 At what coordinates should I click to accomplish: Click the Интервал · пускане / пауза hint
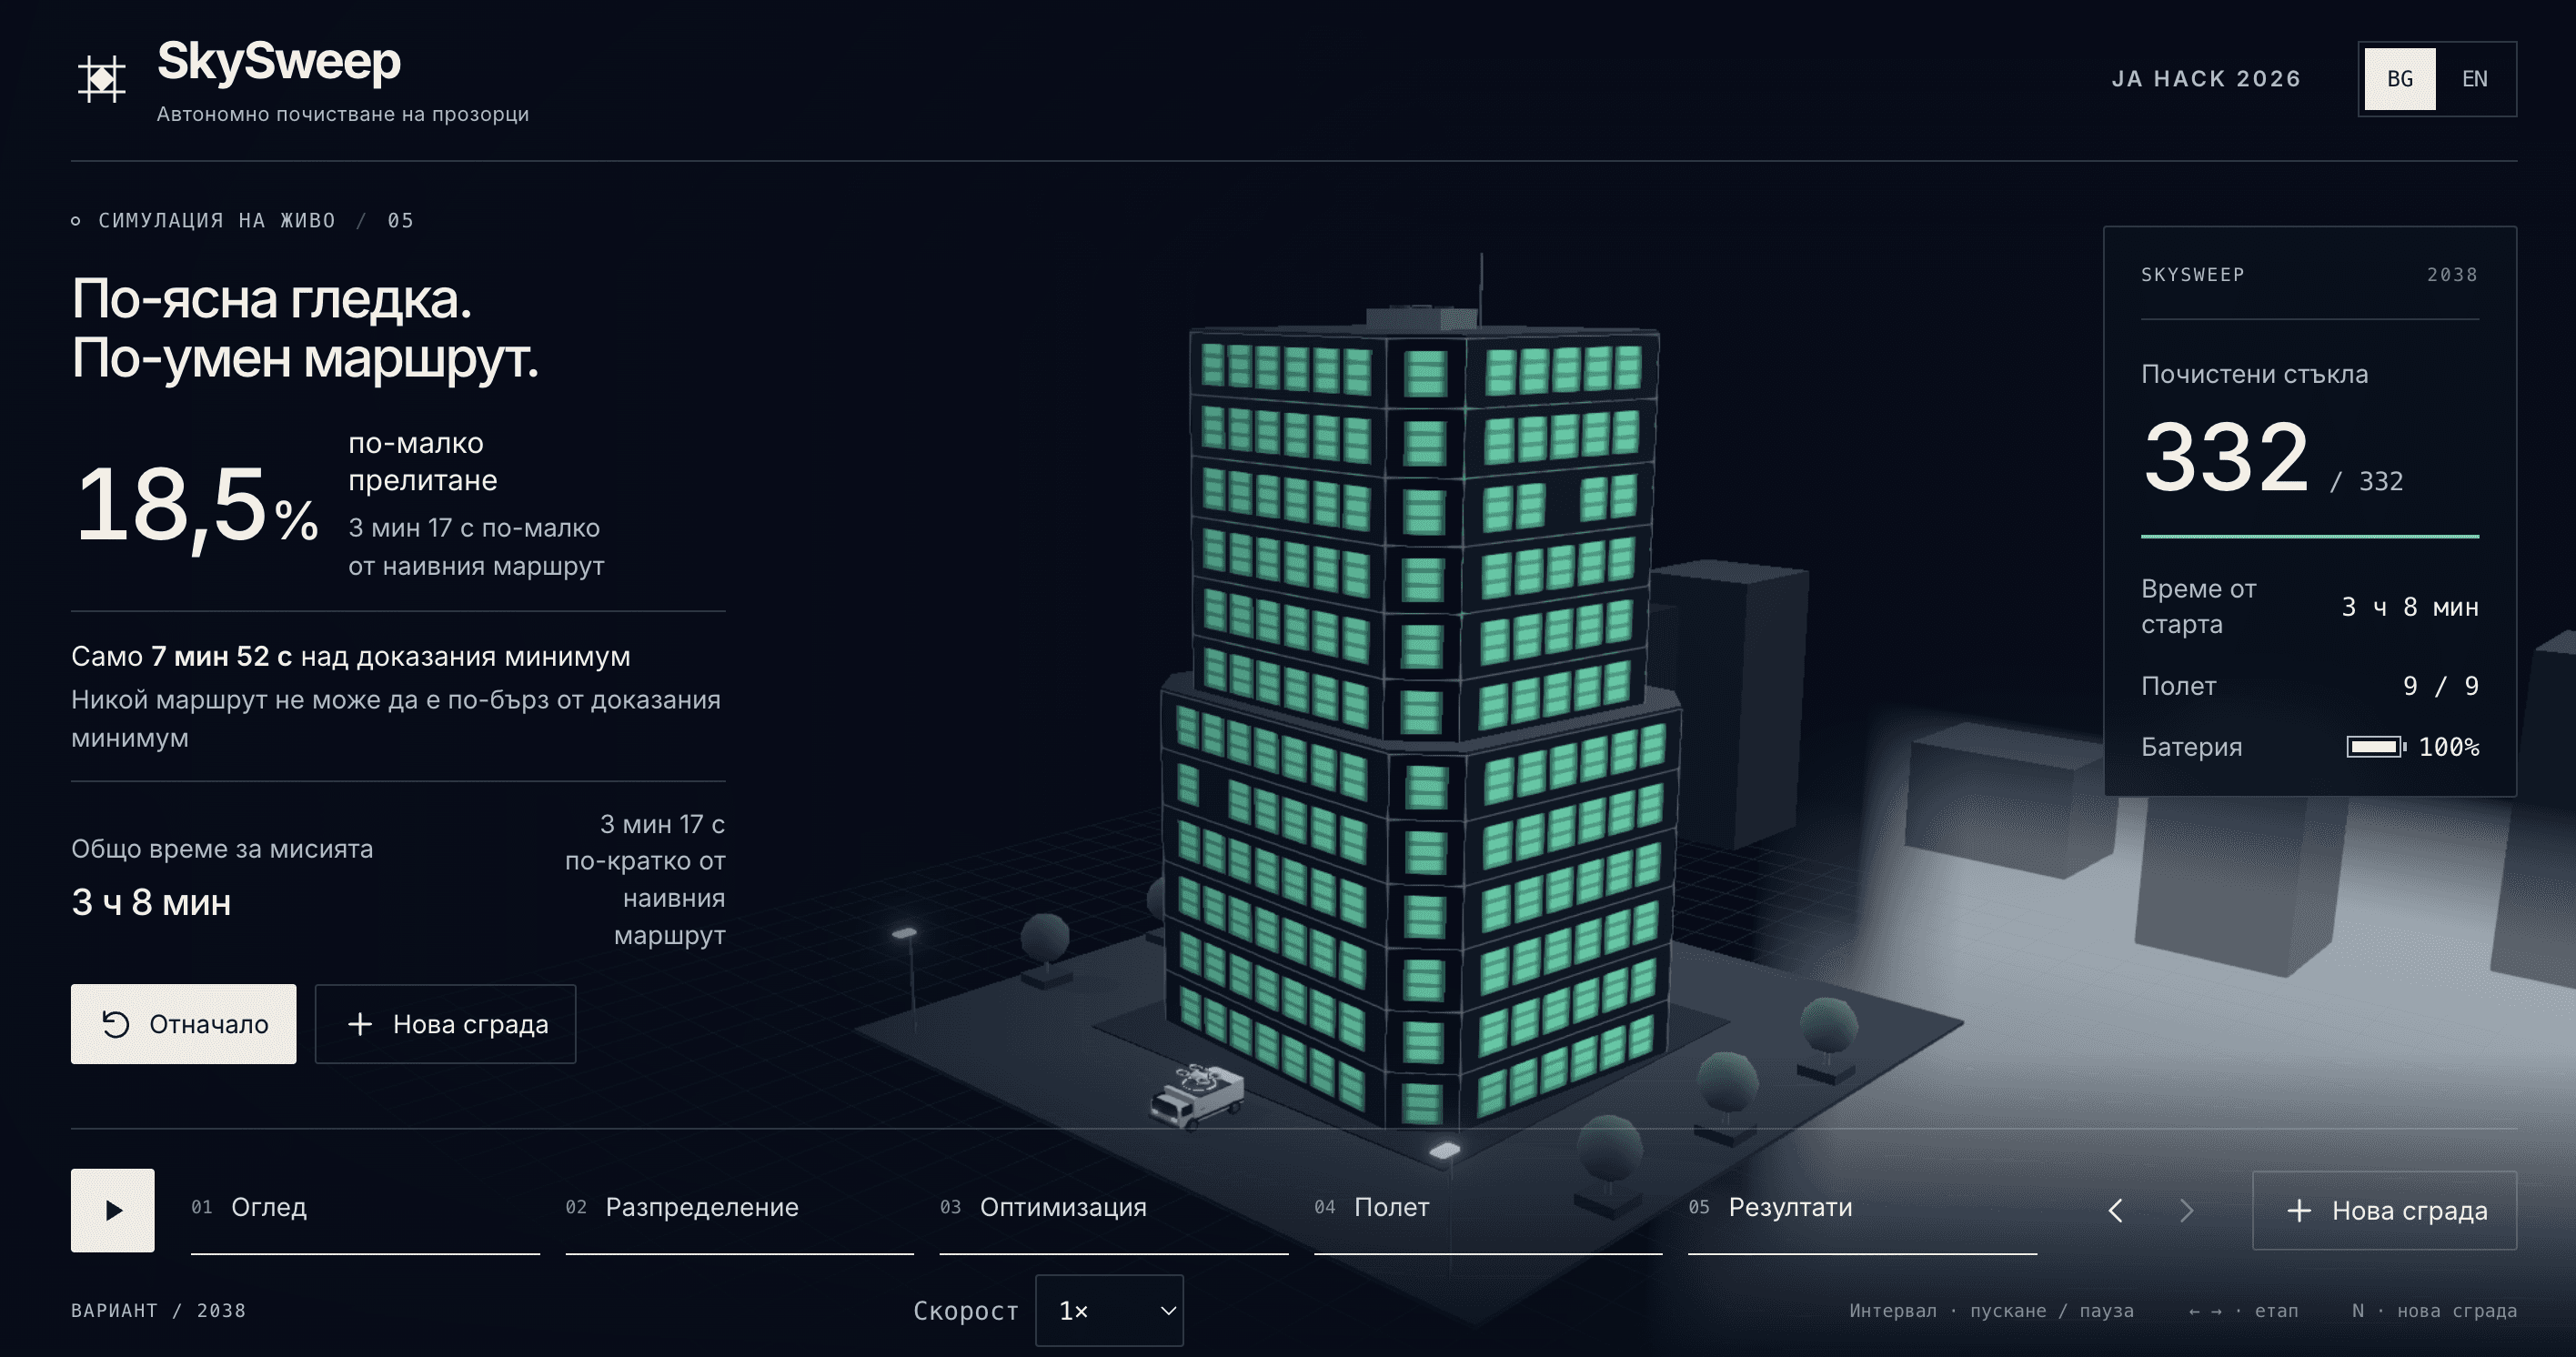click(1991, 1310)
